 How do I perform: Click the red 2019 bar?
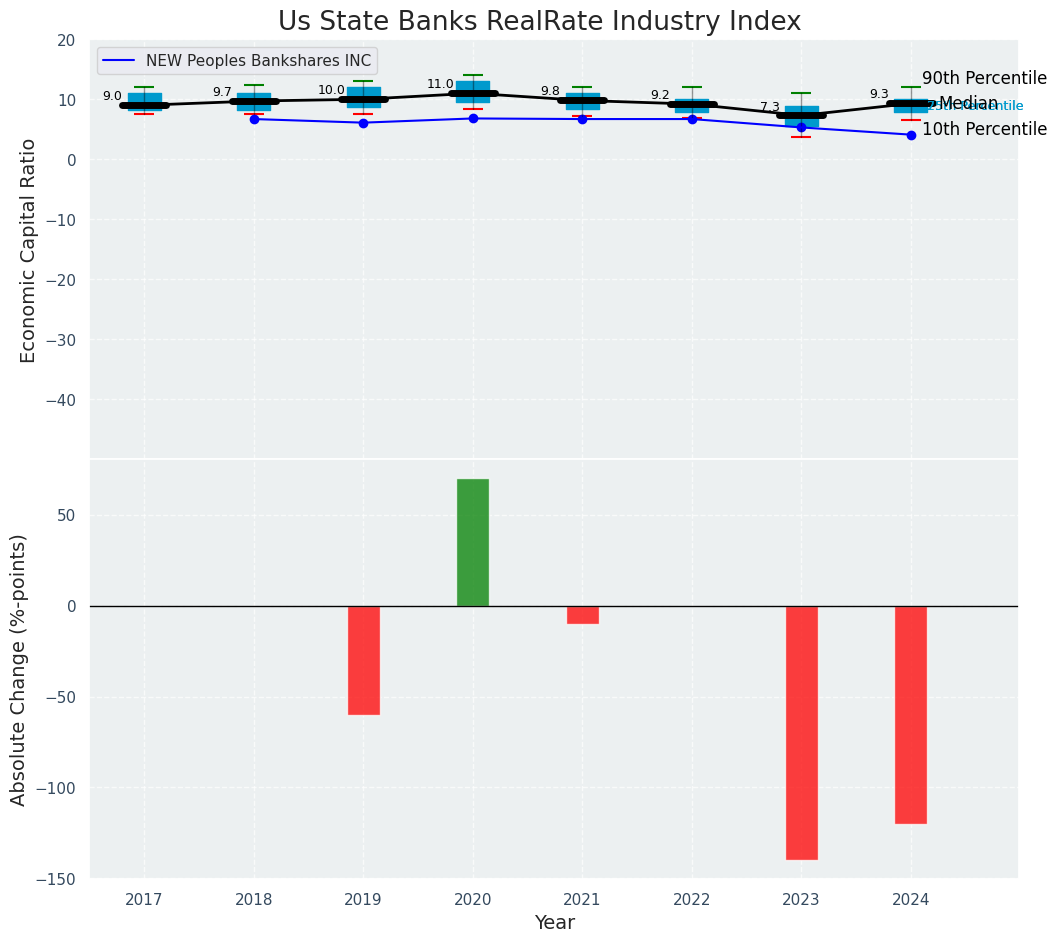(x=364, y=661)
